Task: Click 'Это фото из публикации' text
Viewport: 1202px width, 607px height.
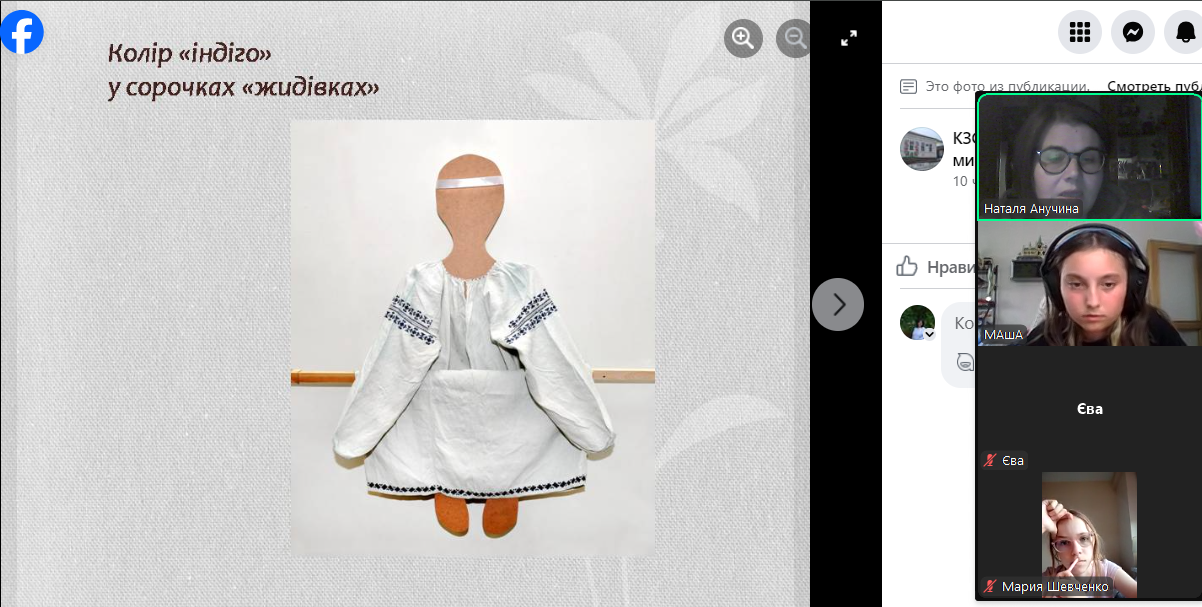Action: click(1008, 86)
